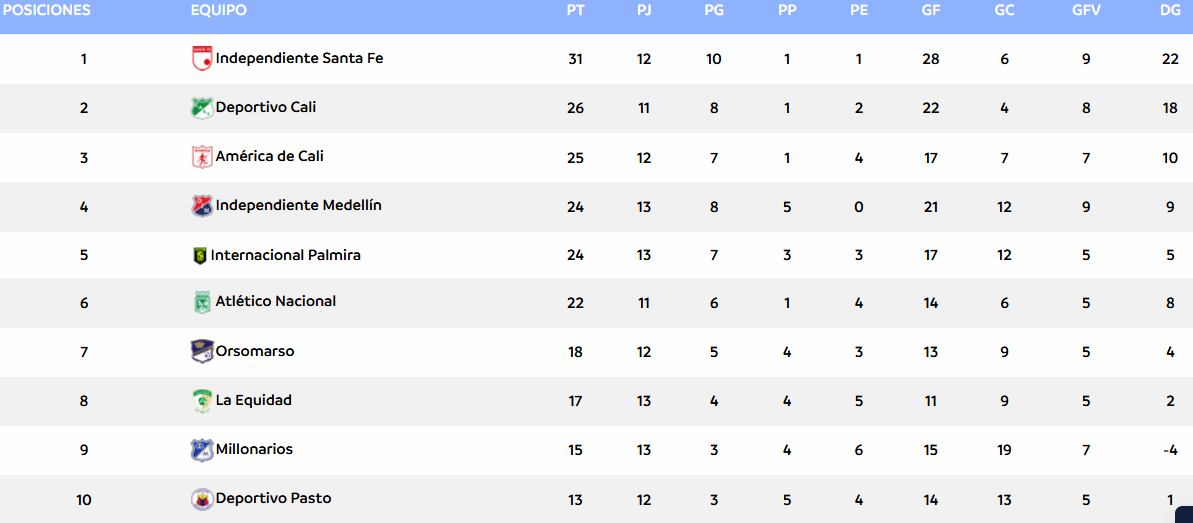Image resolution: width=1193 pixels, height=523 pixels.
Task: Click the GFV column header
Action: tap(1086, 10)
